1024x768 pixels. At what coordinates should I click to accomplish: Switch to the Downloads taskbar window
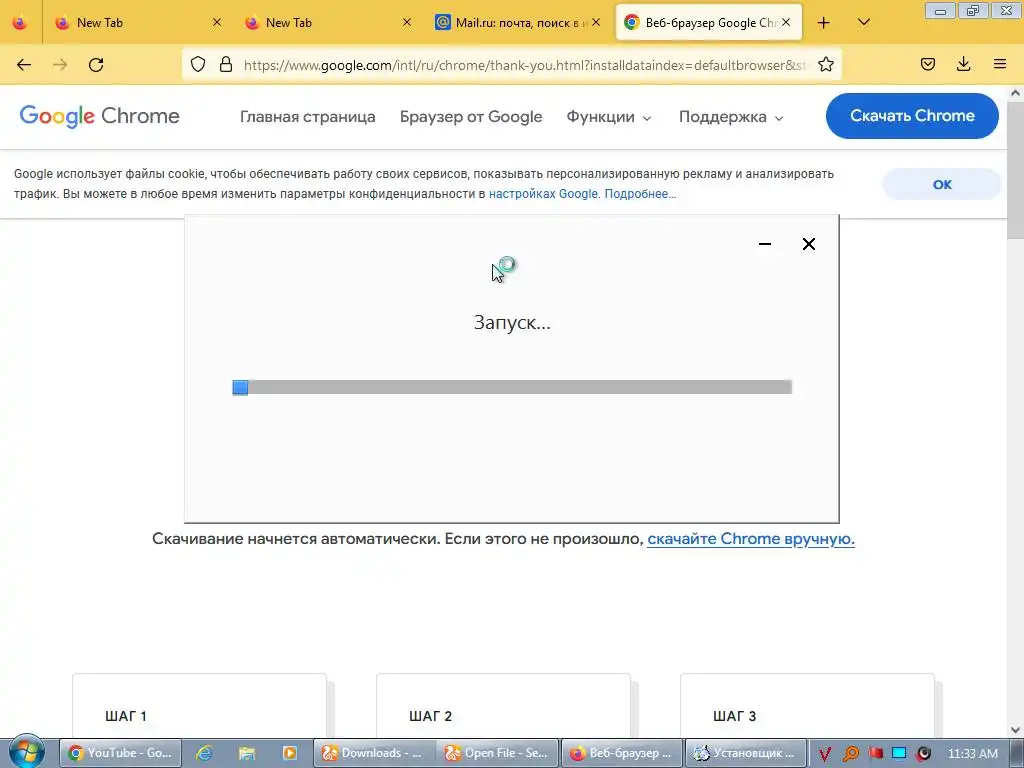point(375,753)
